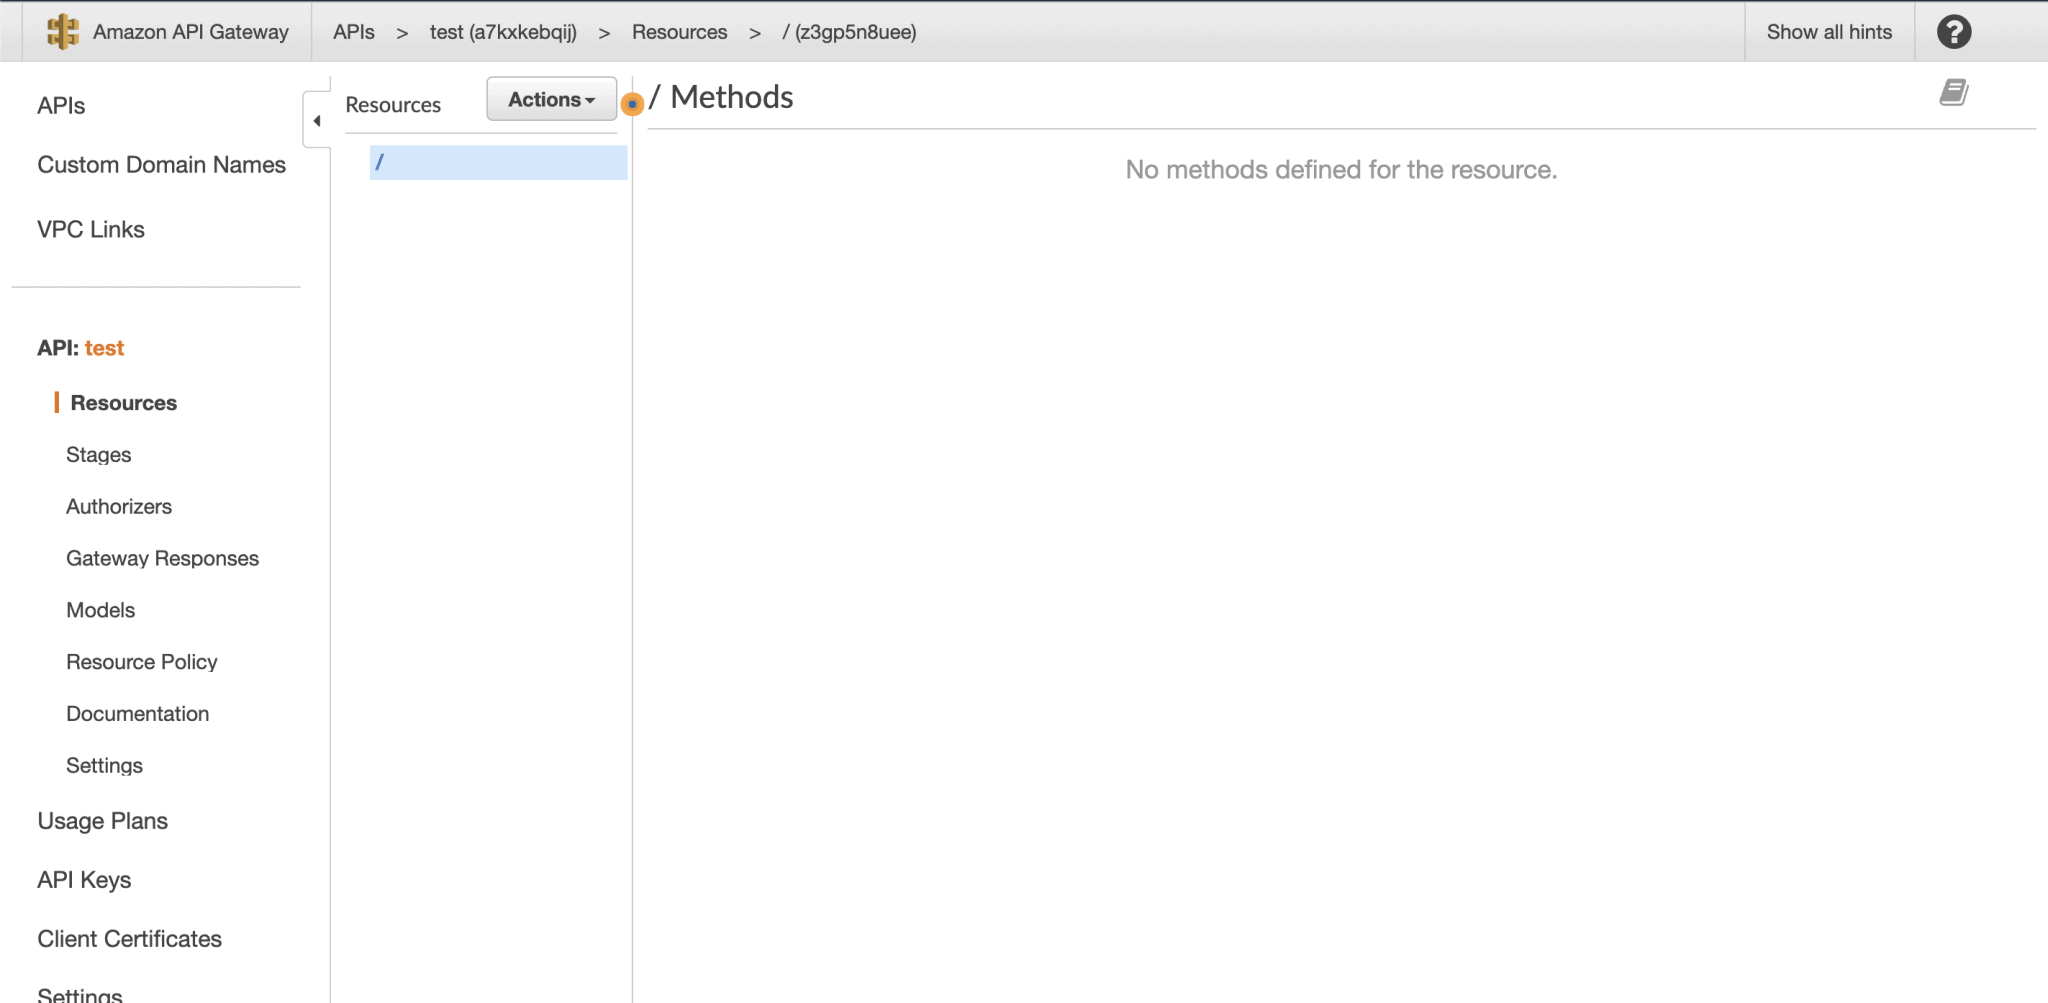Open the help question mark icon
This screenshot has height=1003, width=2048.
click(x=1953, y=31)
